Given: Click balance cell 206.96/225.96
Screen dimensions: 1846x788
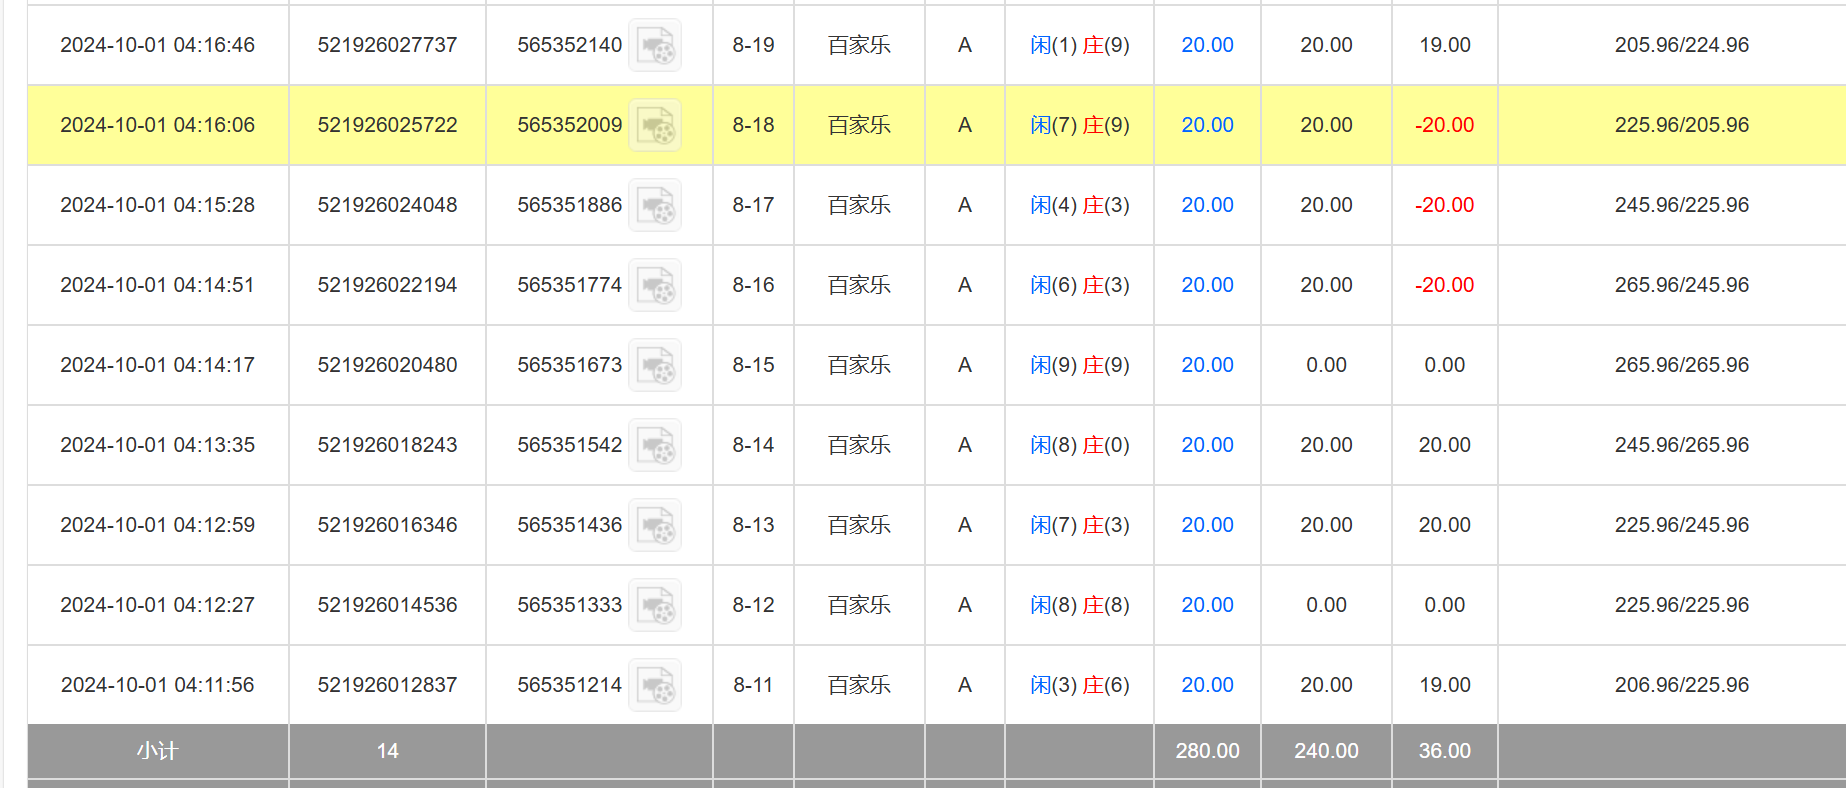Looking at the screenshot, I should point(1681,685).
